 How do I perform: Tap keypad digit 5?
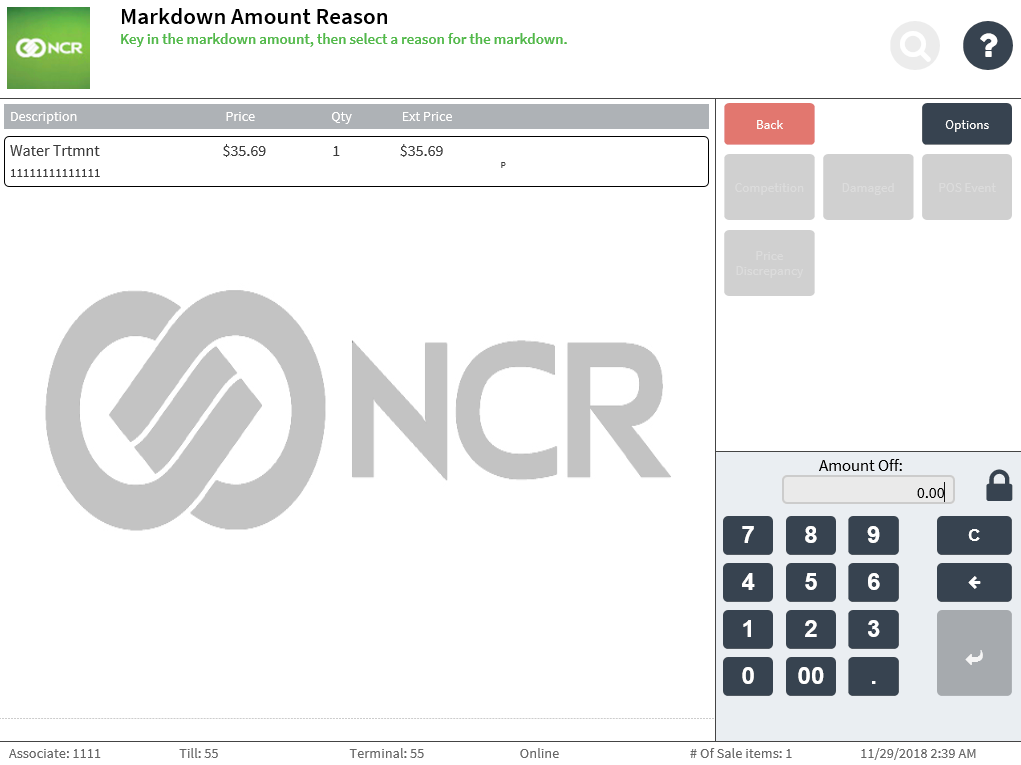click(811, 582)
